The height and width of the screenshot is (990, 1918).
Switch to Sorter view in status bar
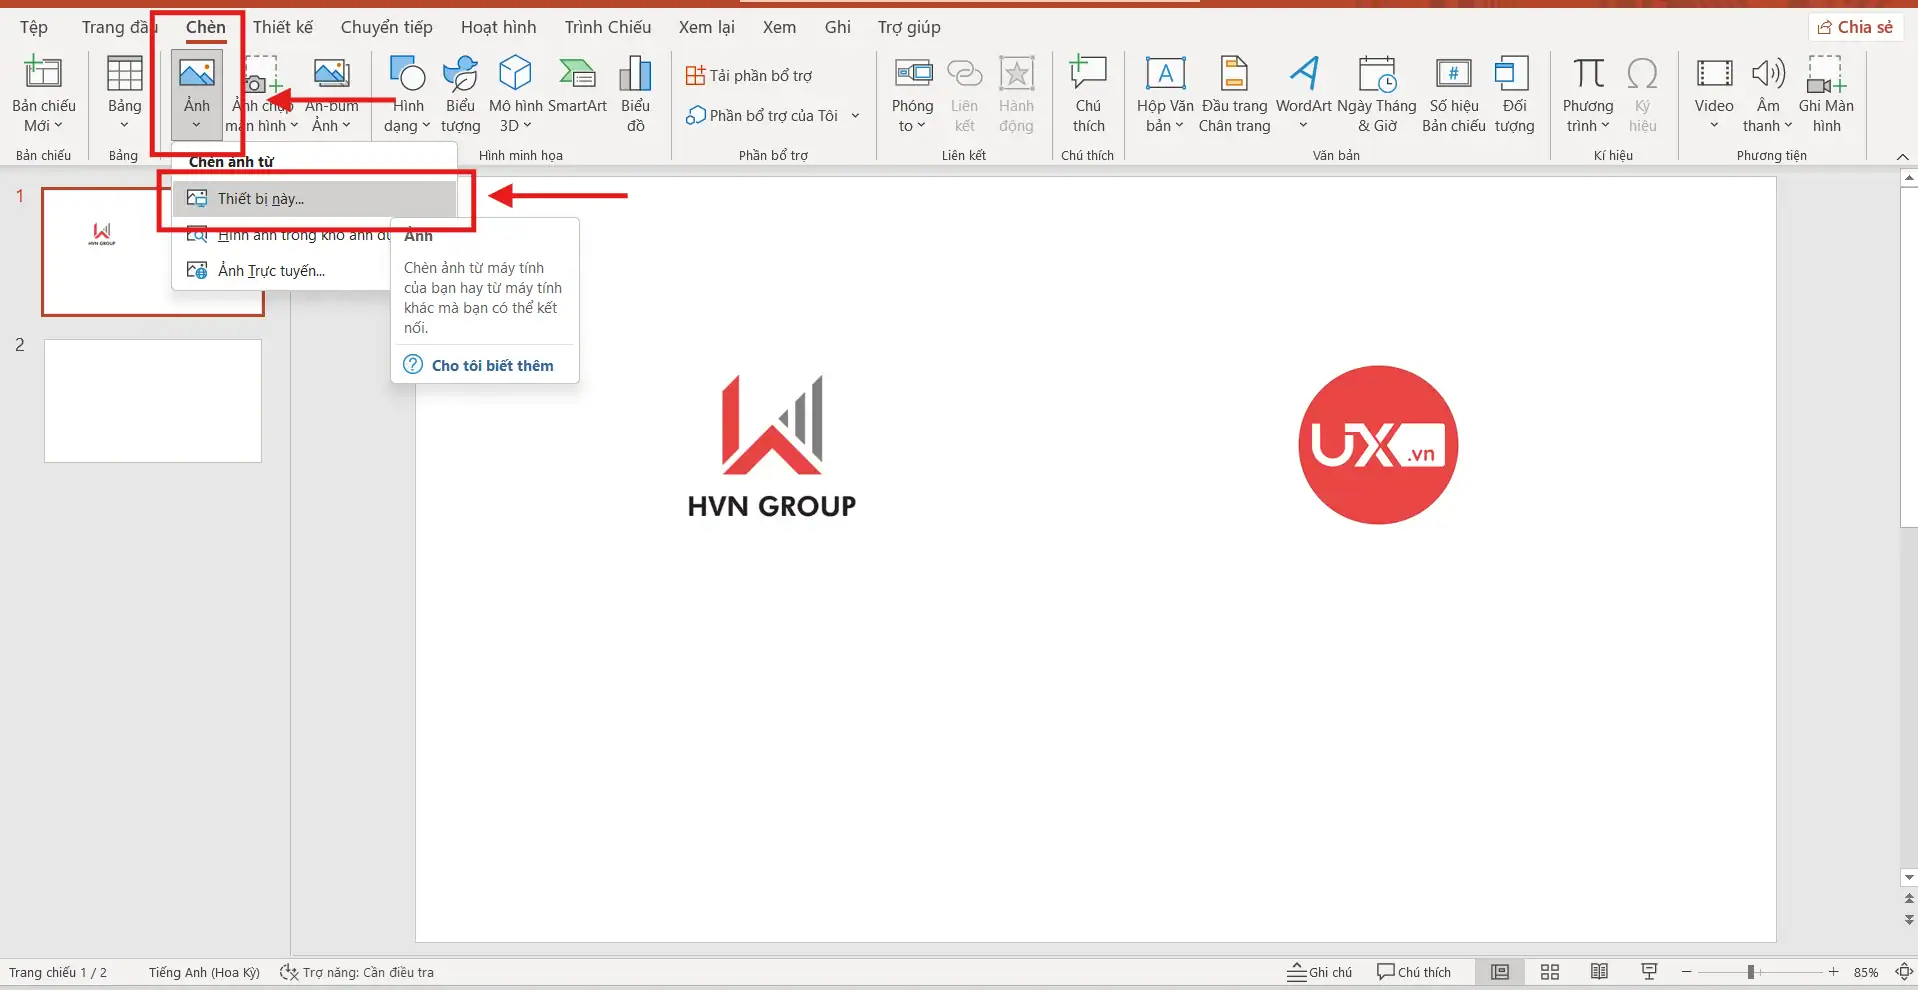pos(1549,971)
